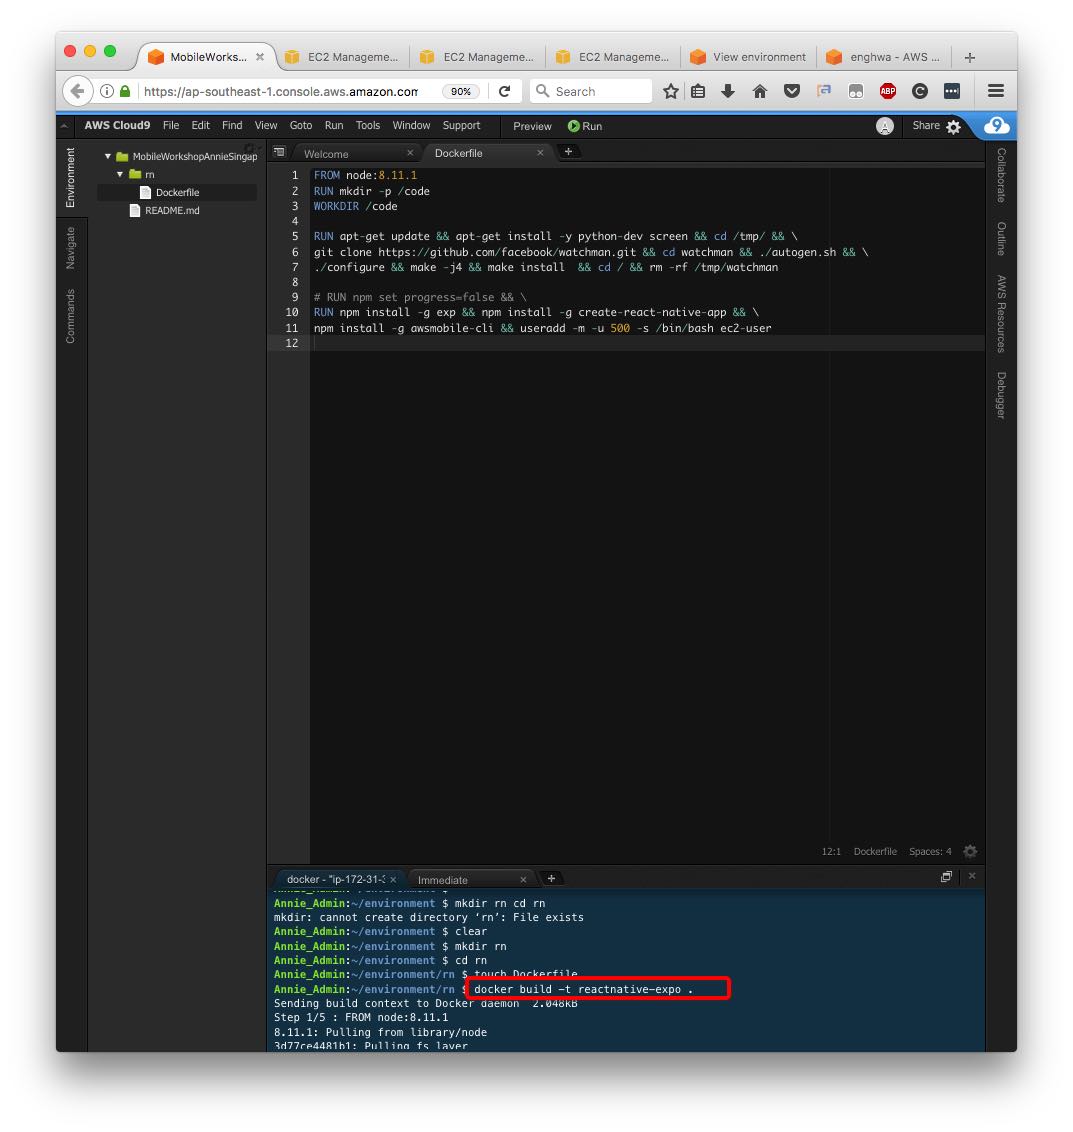Go back using the browser back arrow
The width and height of the screenshot is (1073, 1132).
coord(78,92)
